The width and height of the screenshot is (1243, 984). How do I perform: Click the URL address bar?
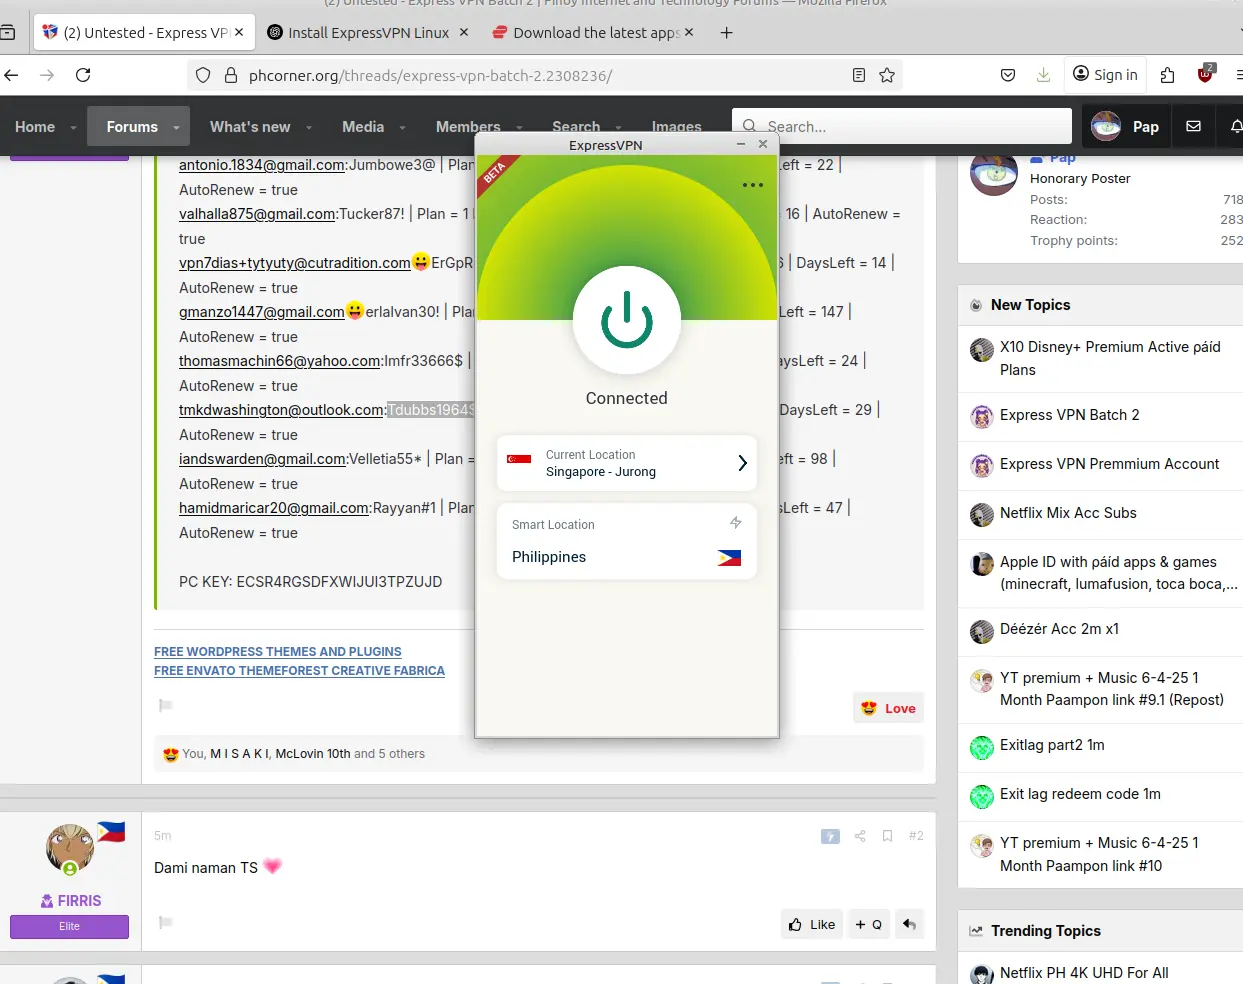click(545, 75)
